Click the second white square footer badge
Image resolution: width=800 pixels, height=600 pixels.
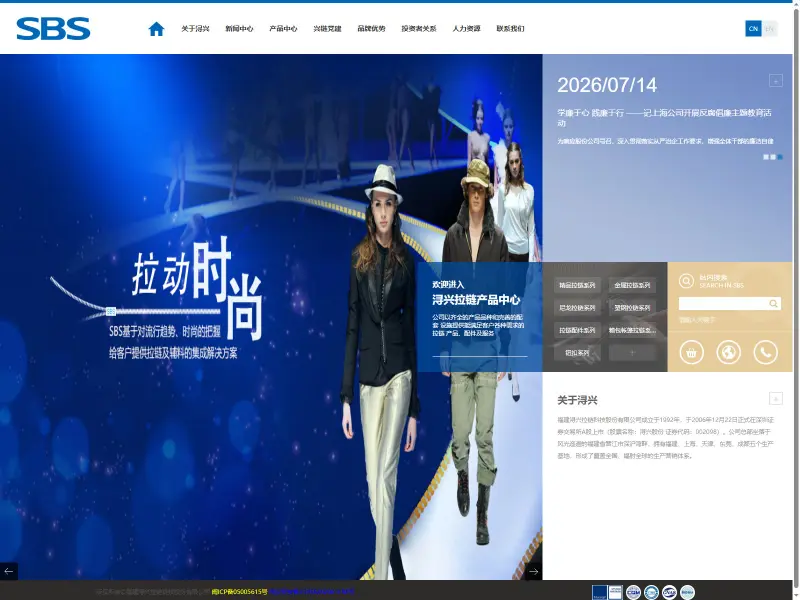coord(615,592)
